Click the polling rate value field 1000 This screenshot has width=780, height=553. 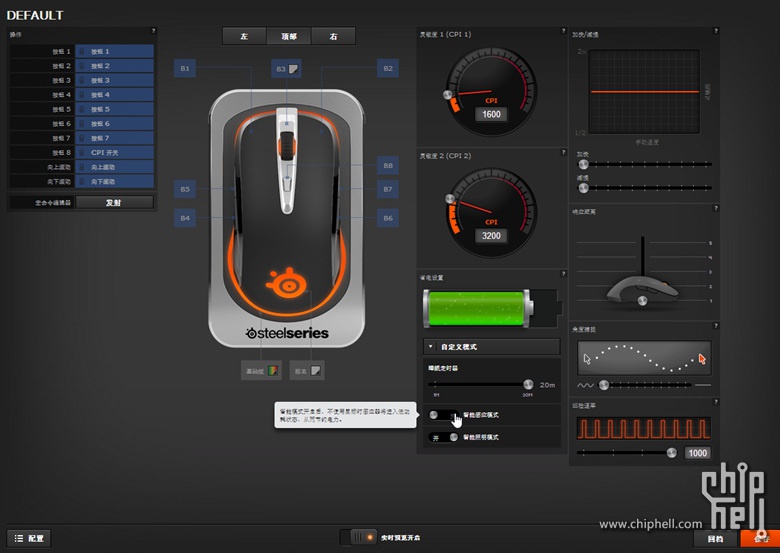point(697,453)
